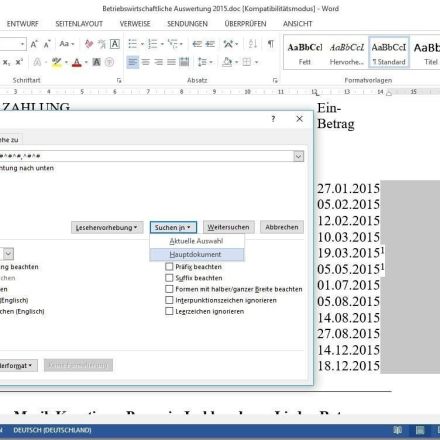
Task: Sort the selection with the A-Z icon
Action: (253, 44)
